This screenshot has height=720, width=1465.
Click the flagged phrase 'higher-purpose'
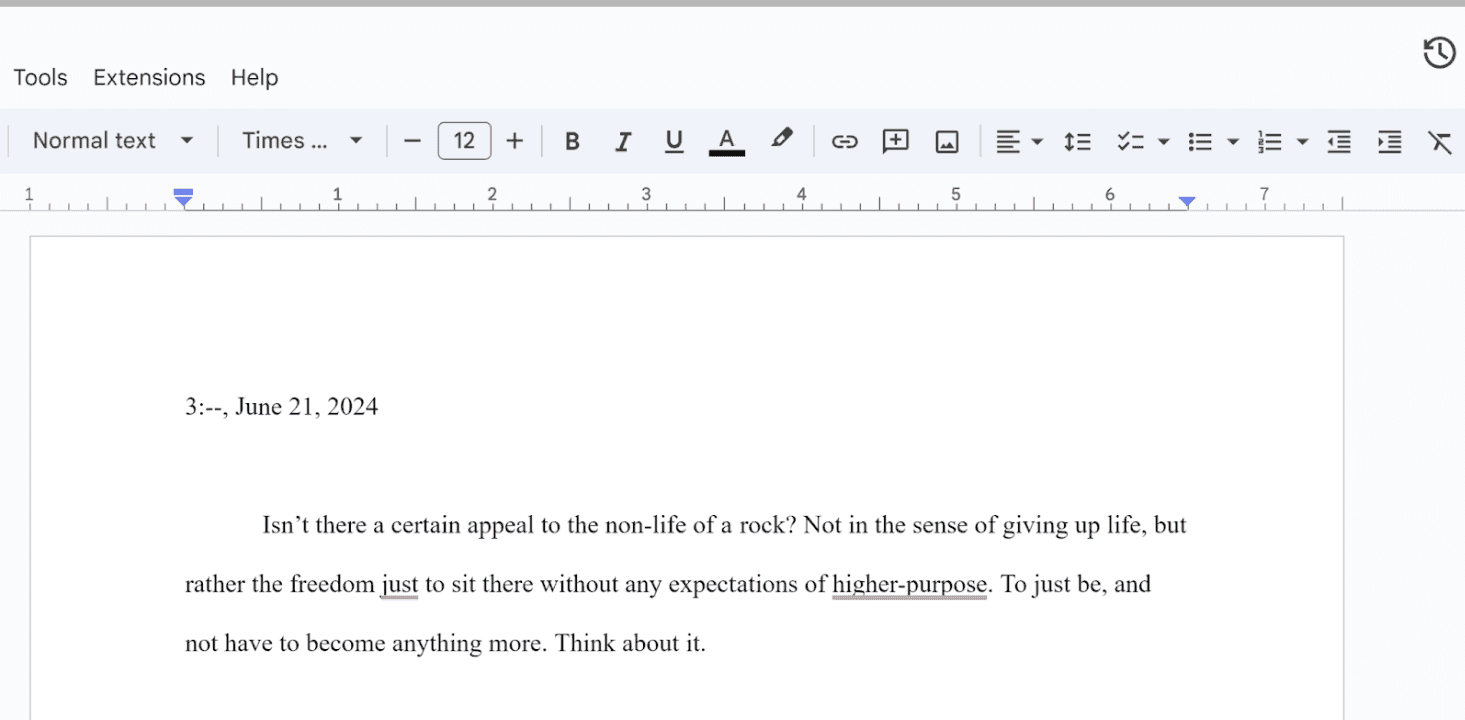pyautogui.click(x=909, y=584)
